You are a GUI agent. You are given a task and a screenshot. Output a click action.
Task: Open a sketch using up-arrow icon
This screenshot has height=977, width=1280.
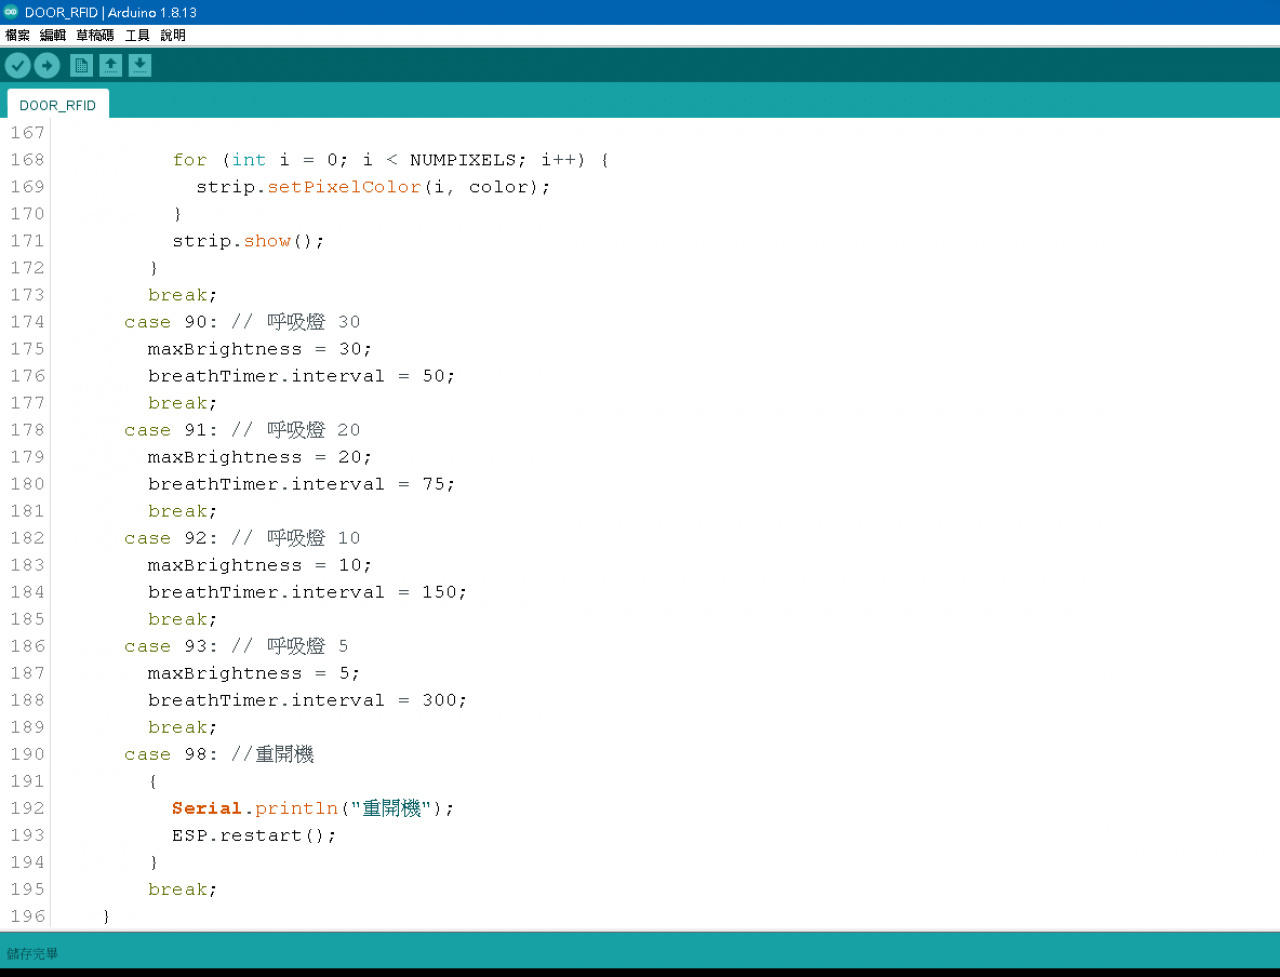tap(111, 66)
